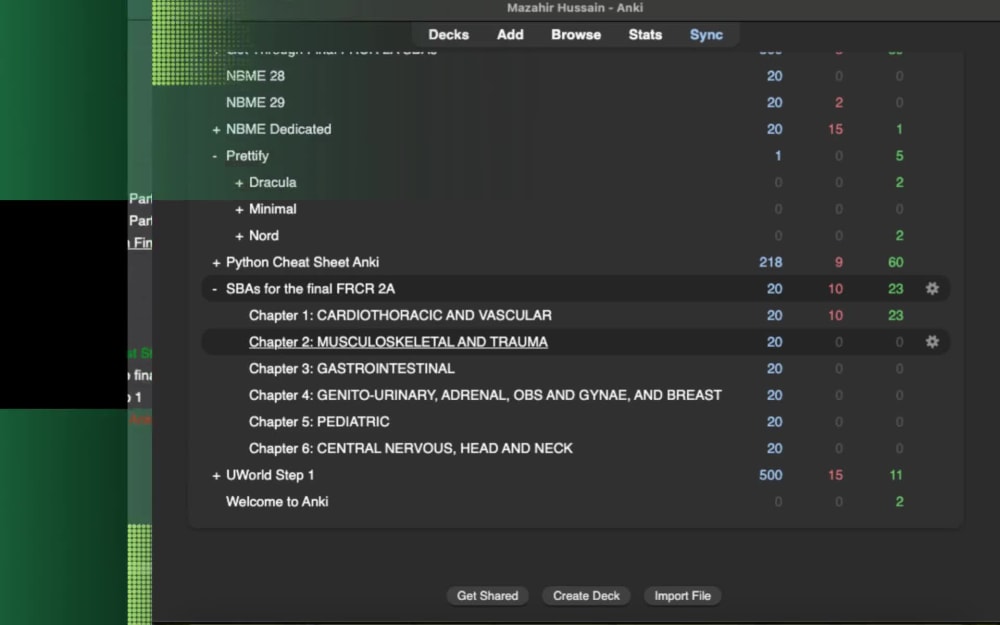Click review count 23 for Chapter 1 deck
The width and height of the screenshot is (1000, 625).
tap(895, 316)
